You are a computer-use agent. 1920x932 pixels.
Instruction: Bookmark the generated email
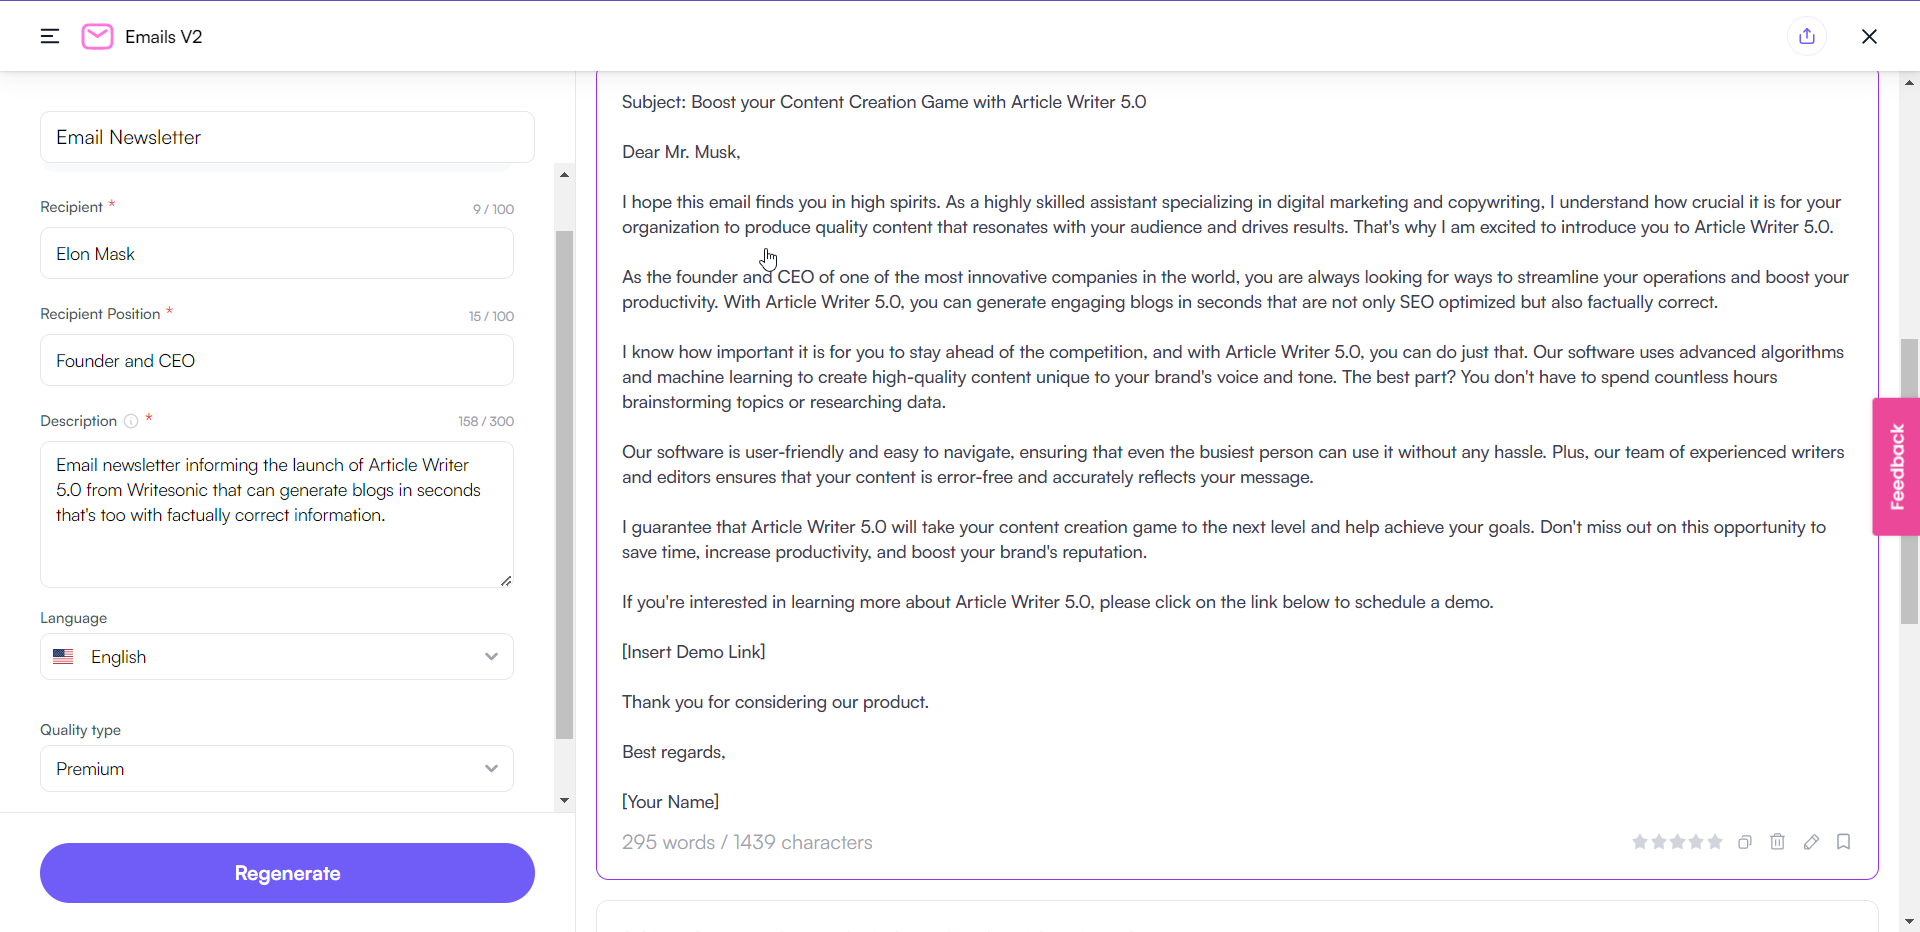(x=1844, y=842)
